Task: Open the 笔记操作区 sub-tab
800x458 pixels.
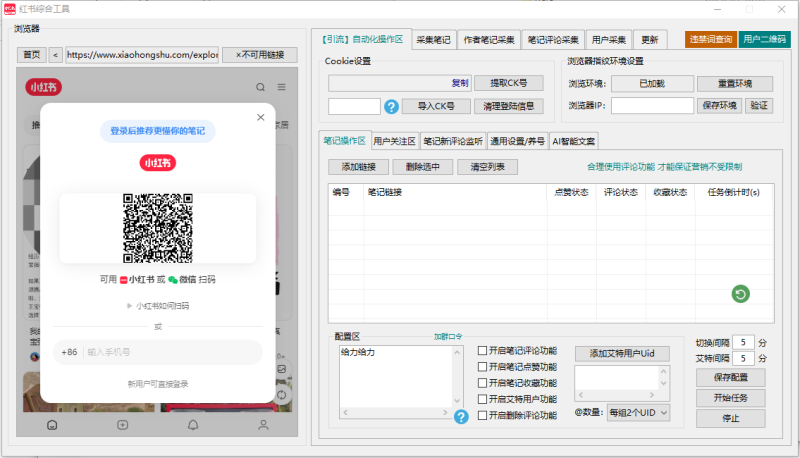Action: [344, 141]
